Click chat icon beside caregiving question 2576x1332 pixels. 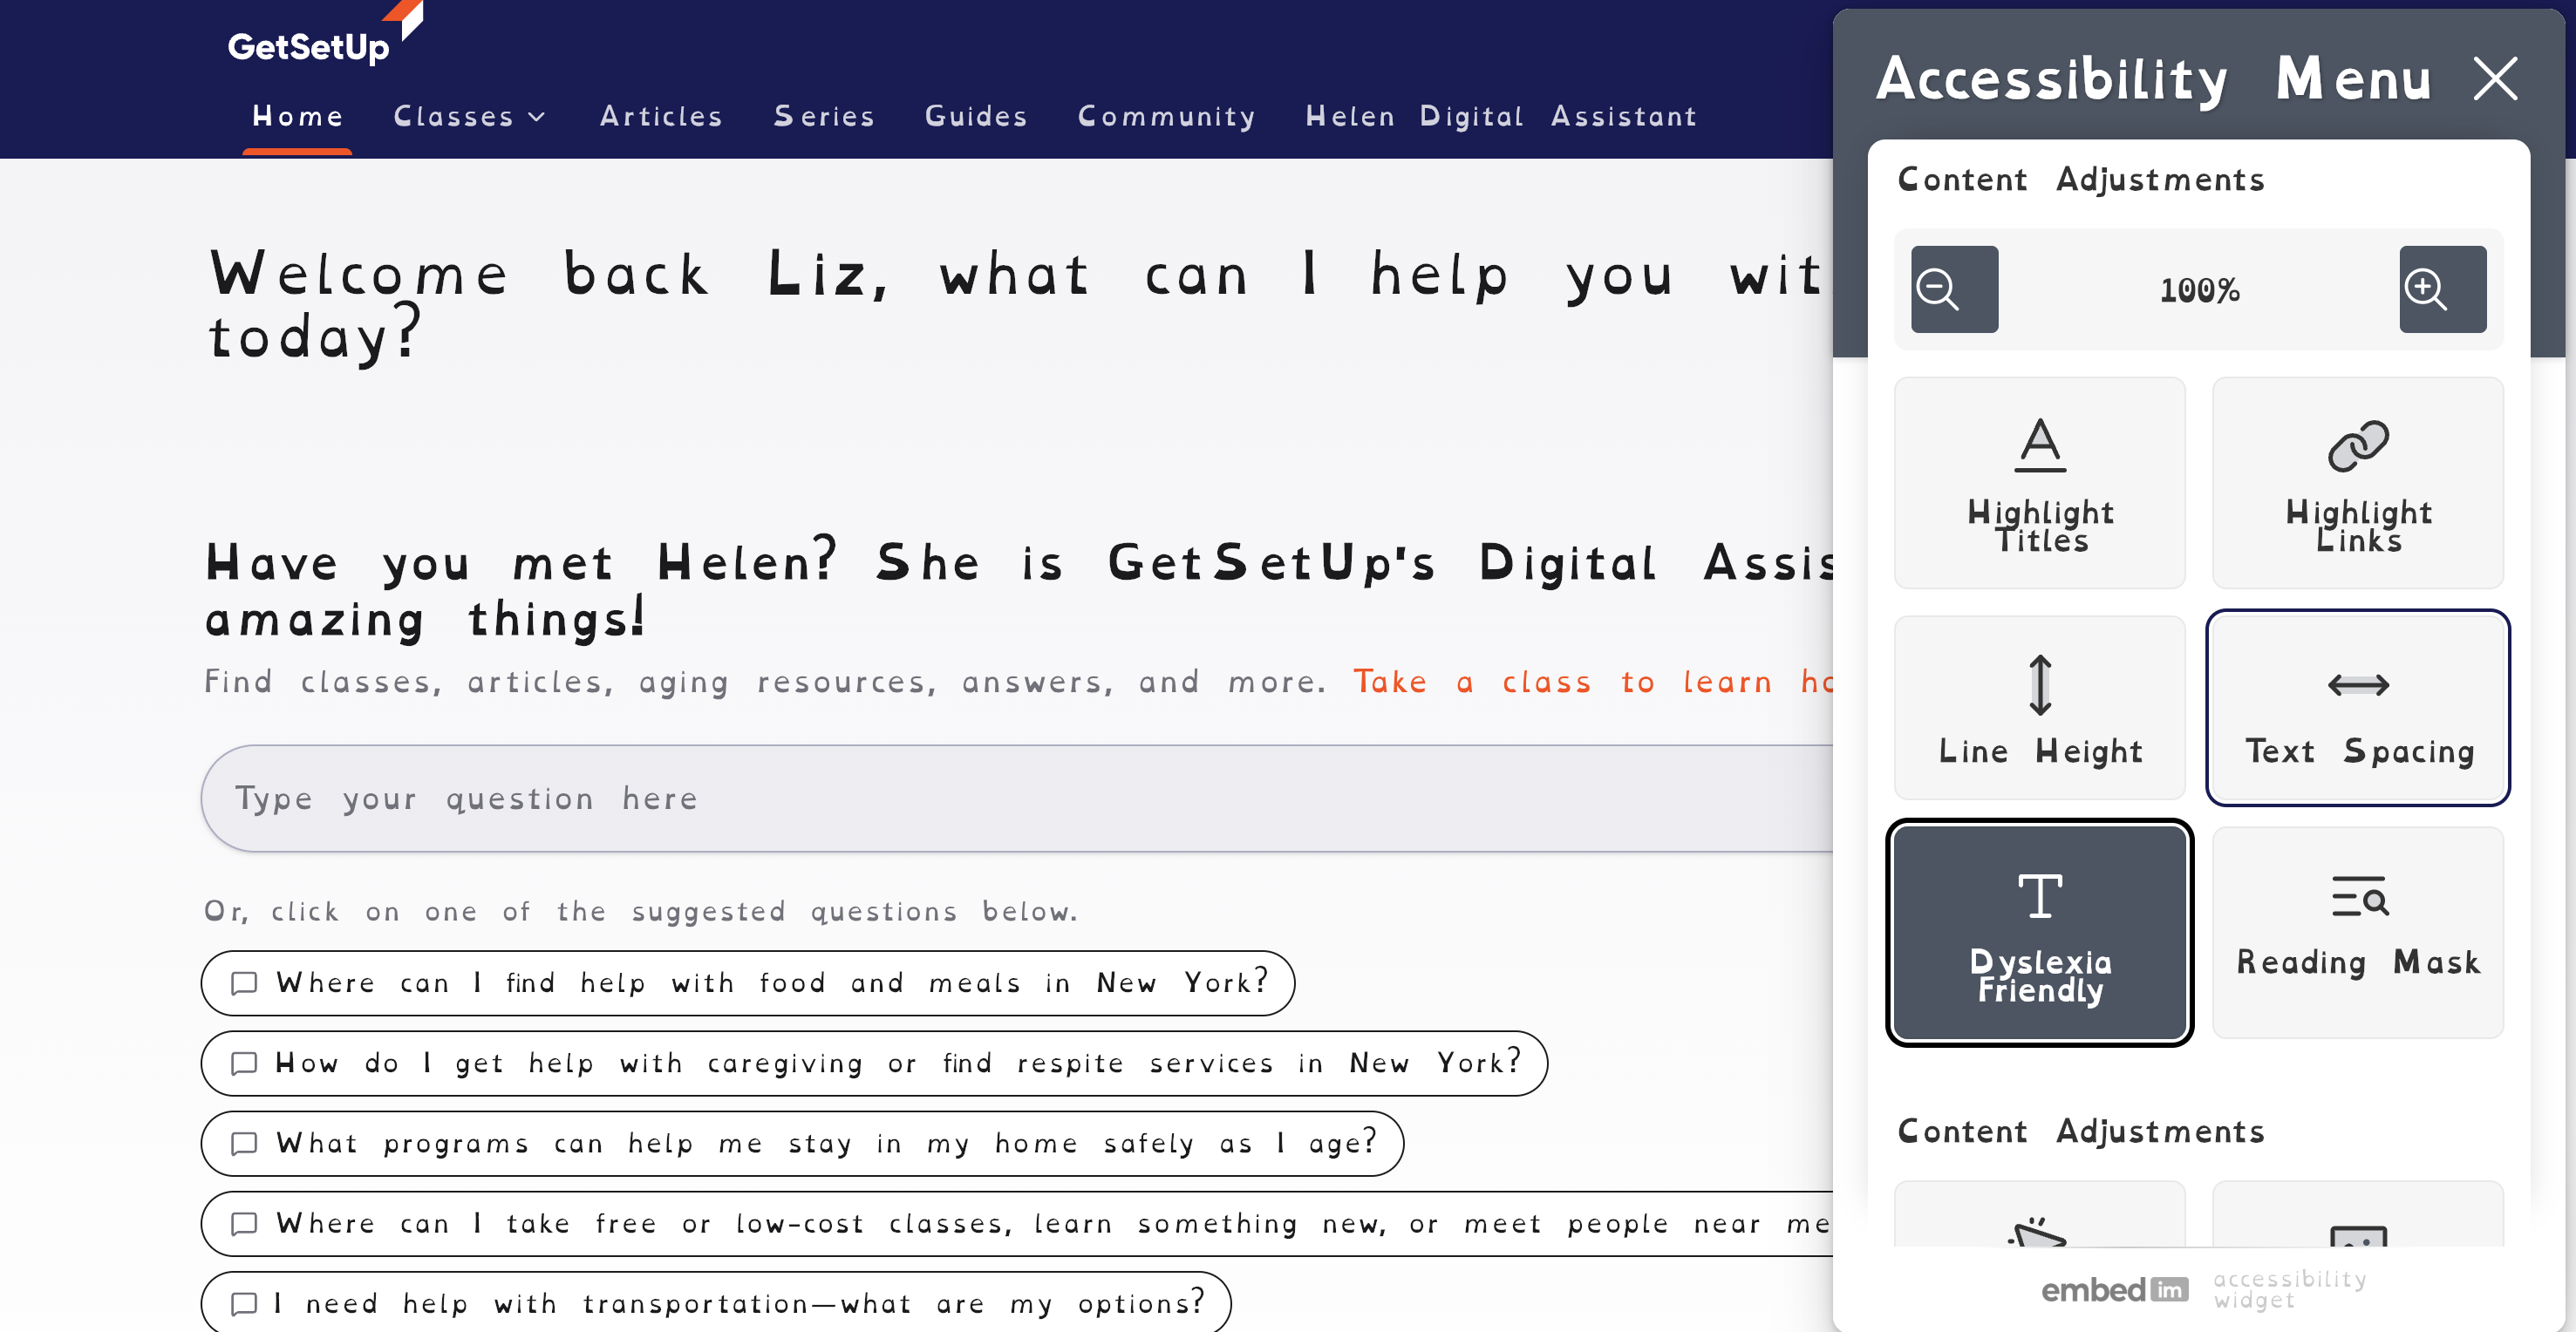pos(244,1063)
